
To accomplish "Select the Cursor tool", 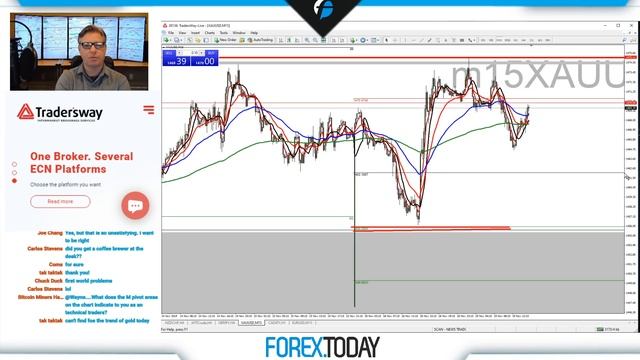I will pyautogui.click(x=387, y=40).
